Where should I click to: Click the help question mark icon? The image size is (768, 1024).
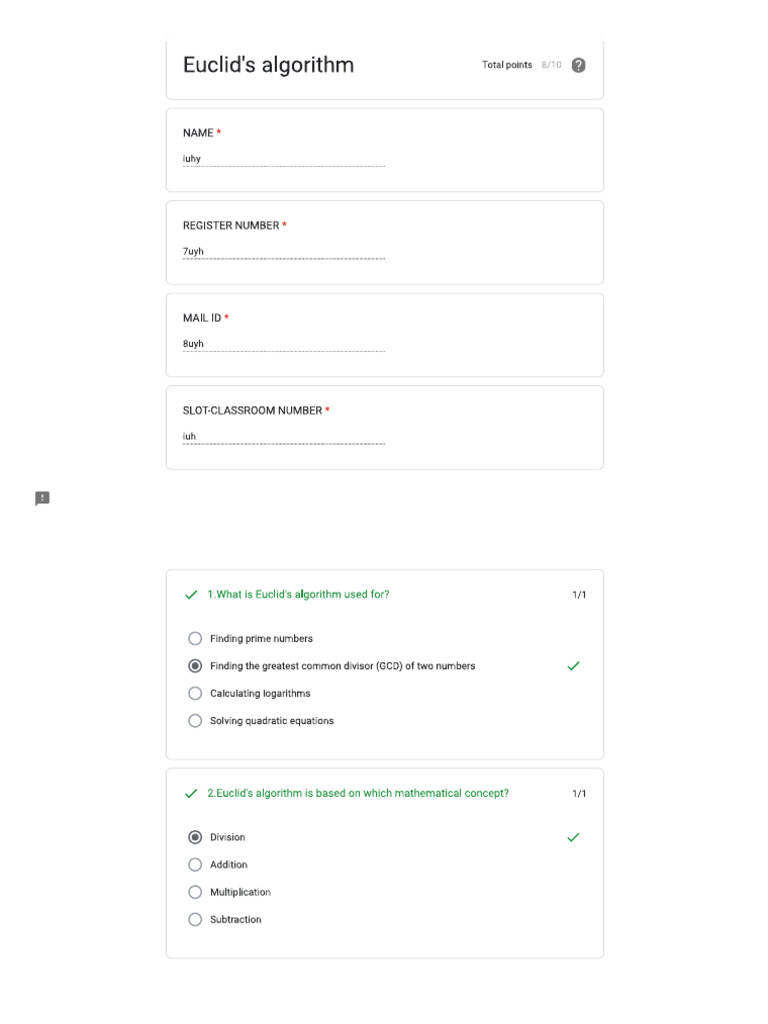(x=578, y=65)
